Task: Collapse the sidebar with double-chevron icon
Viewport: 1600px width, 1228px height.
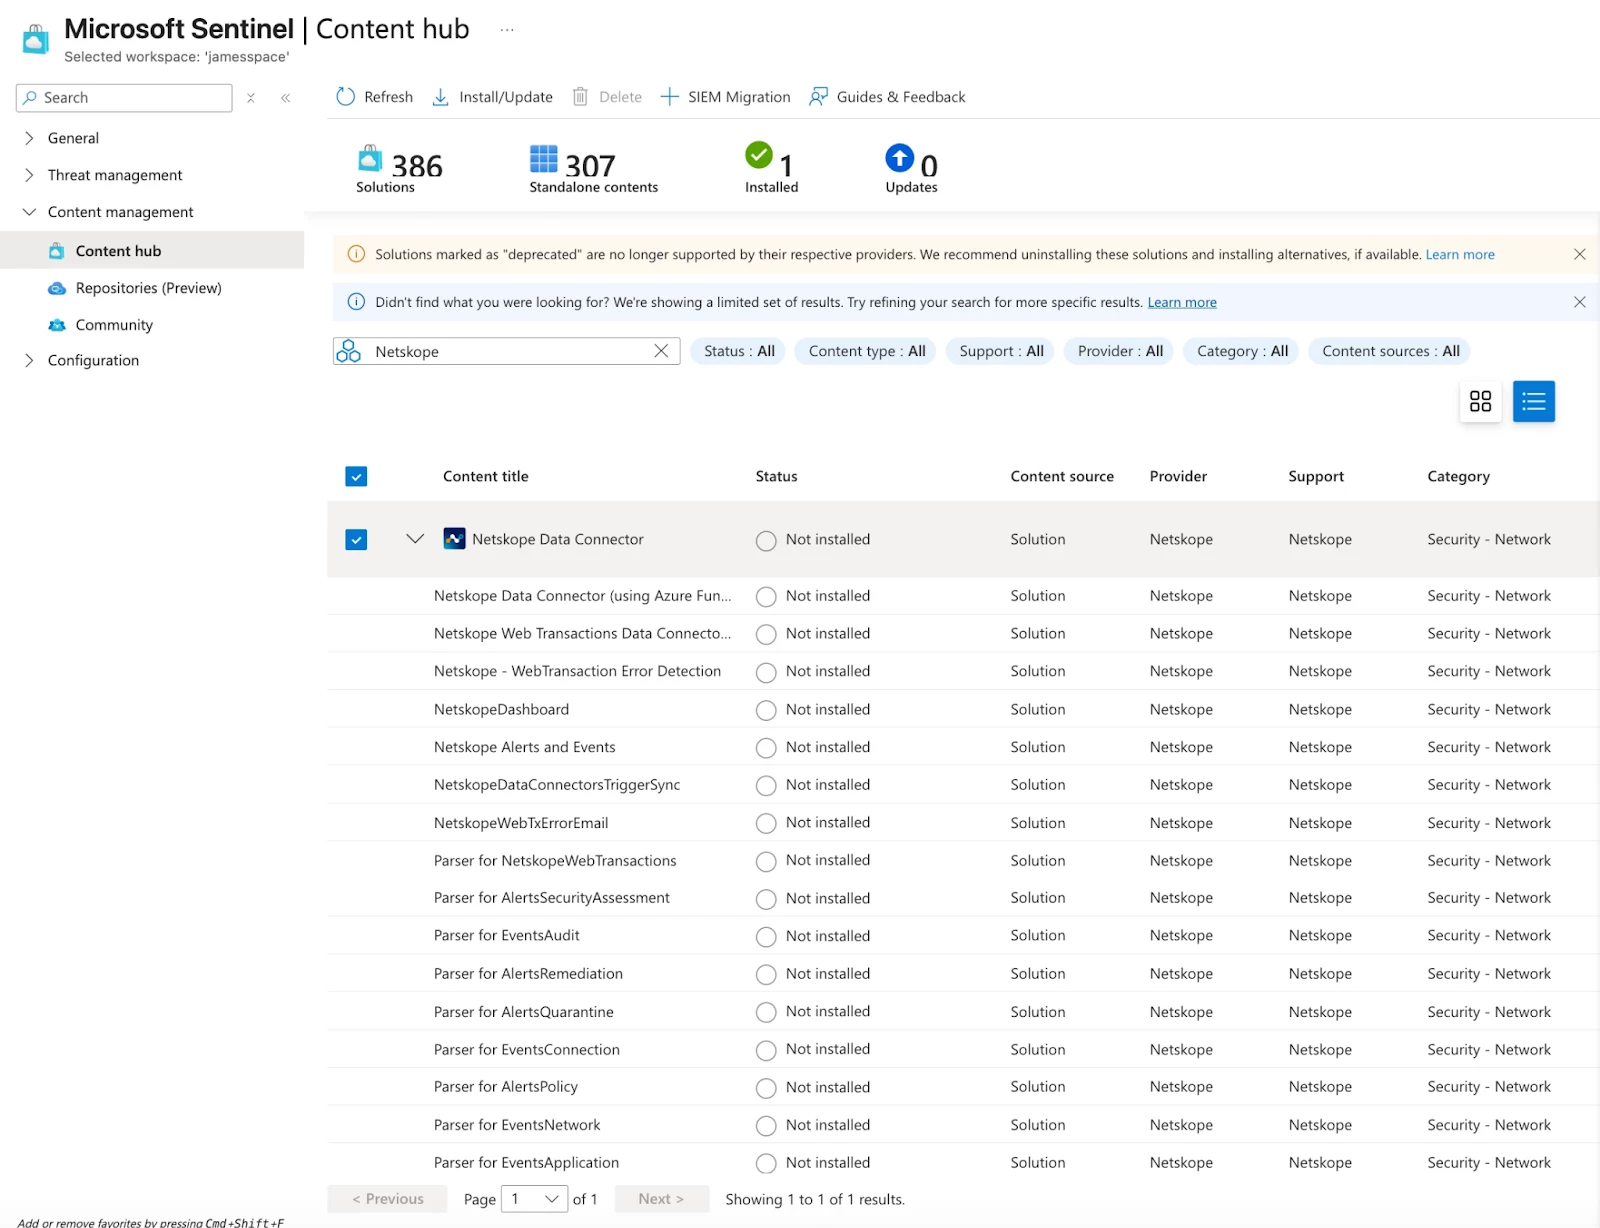Action: pyautogui.click(x=286, y=98)
